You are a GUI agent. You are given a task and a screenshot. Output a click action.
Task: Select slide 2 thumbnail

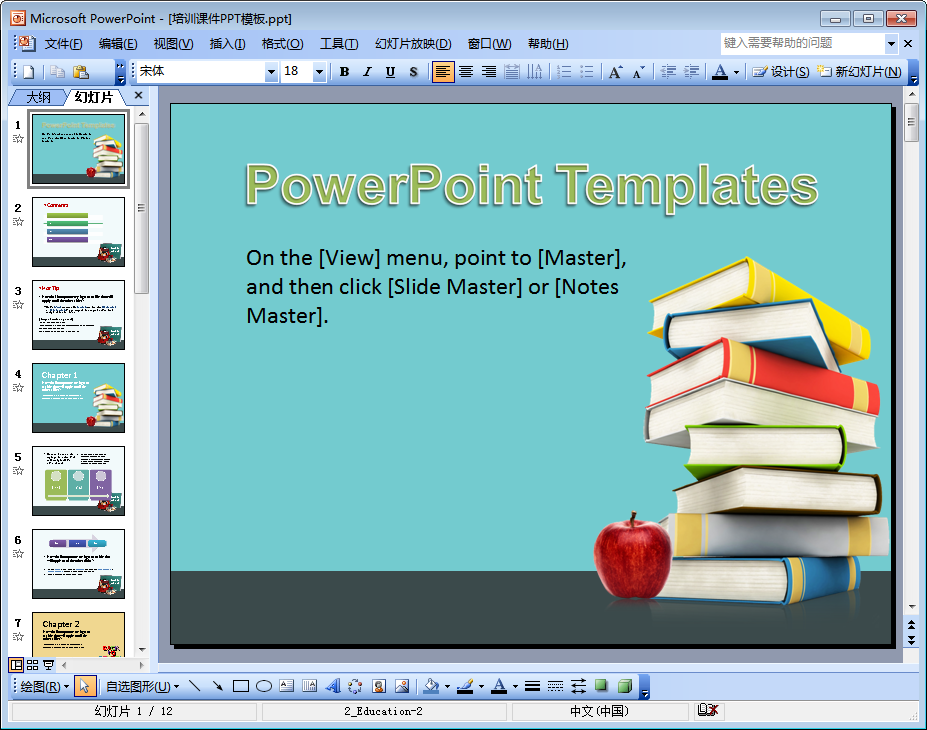[x=79, y=232]
